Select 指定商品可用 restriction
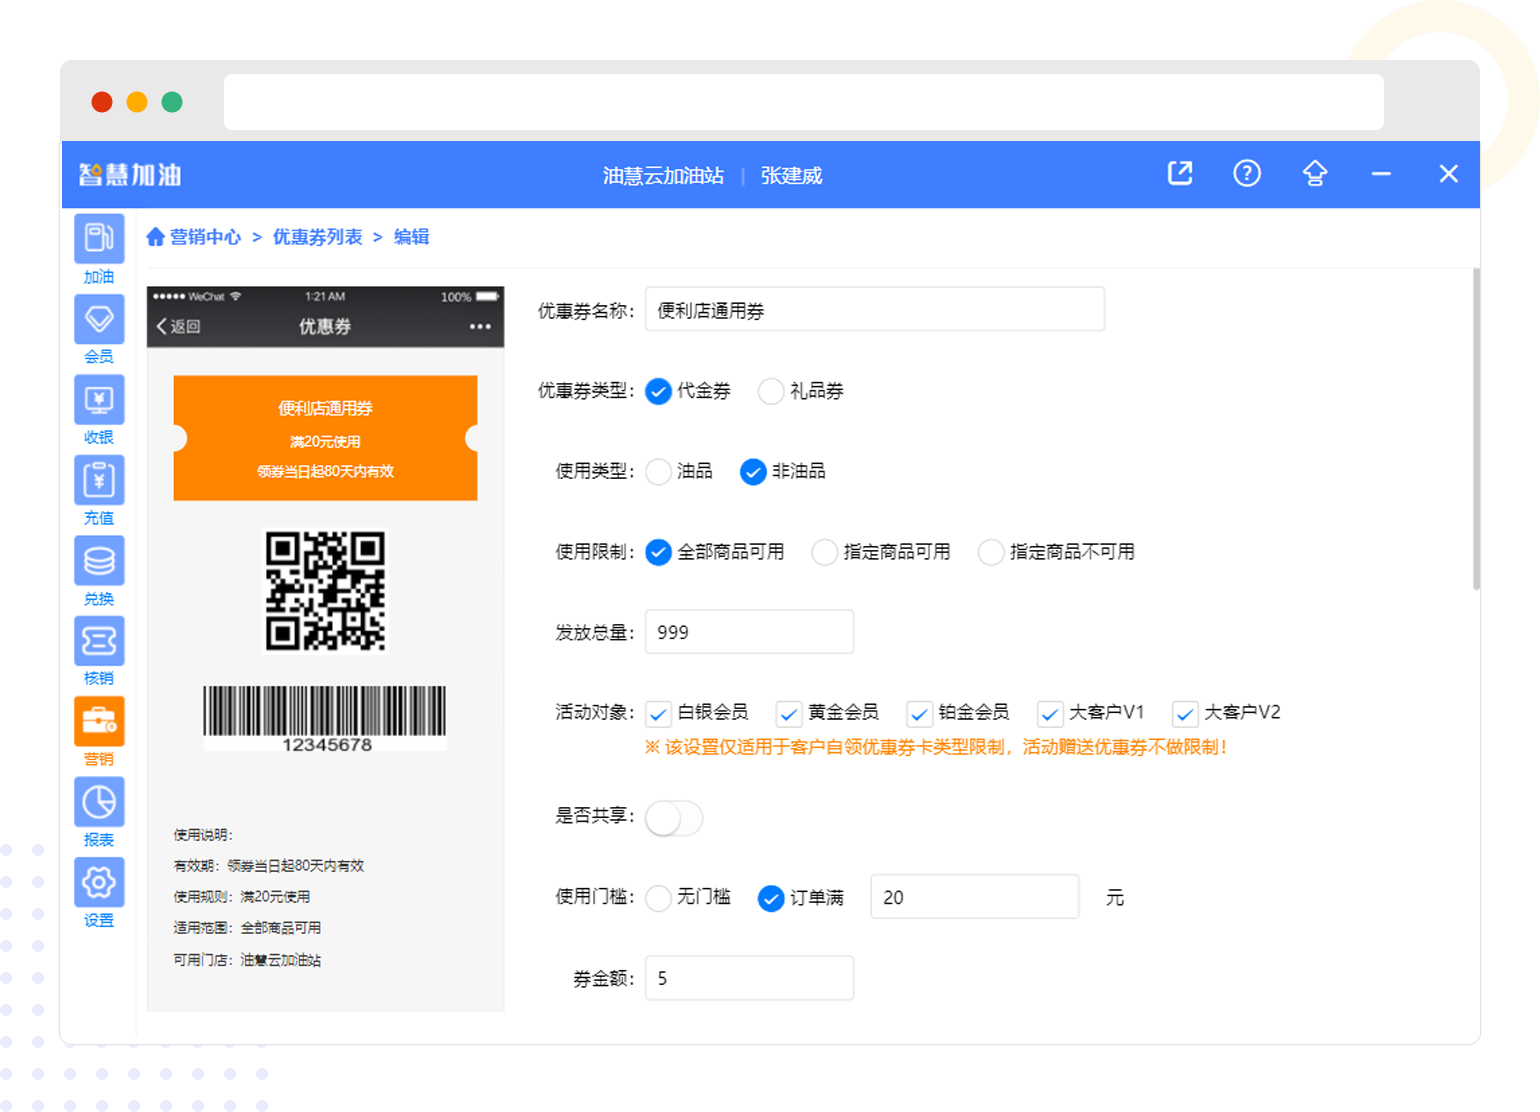The width and height of the screenshot is (1540, 1112). coord(824,552)
